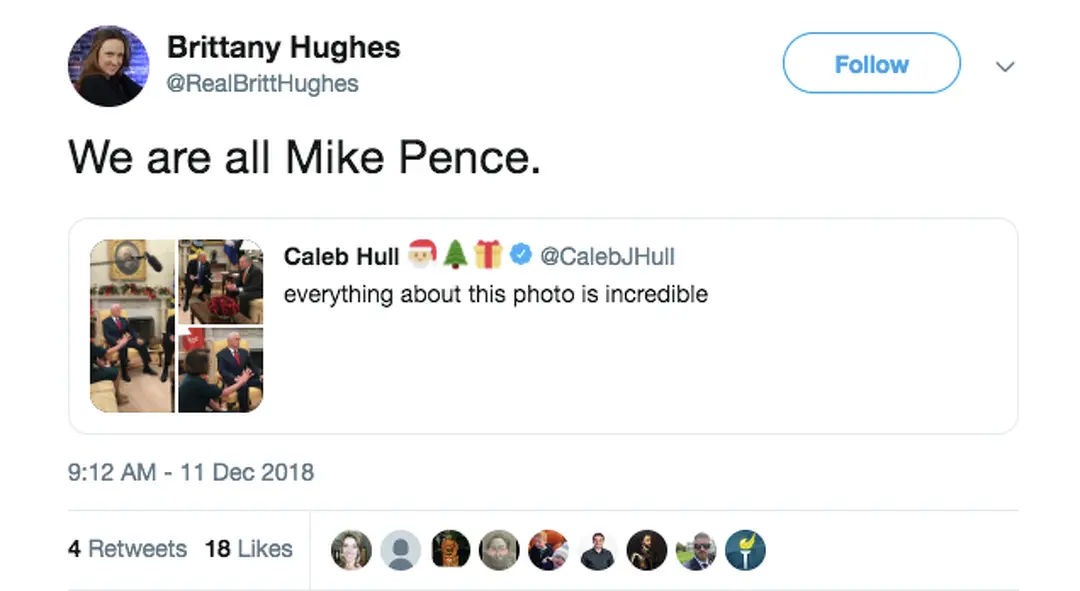Open the top-right photo in quoted tweet

(220, 281)
